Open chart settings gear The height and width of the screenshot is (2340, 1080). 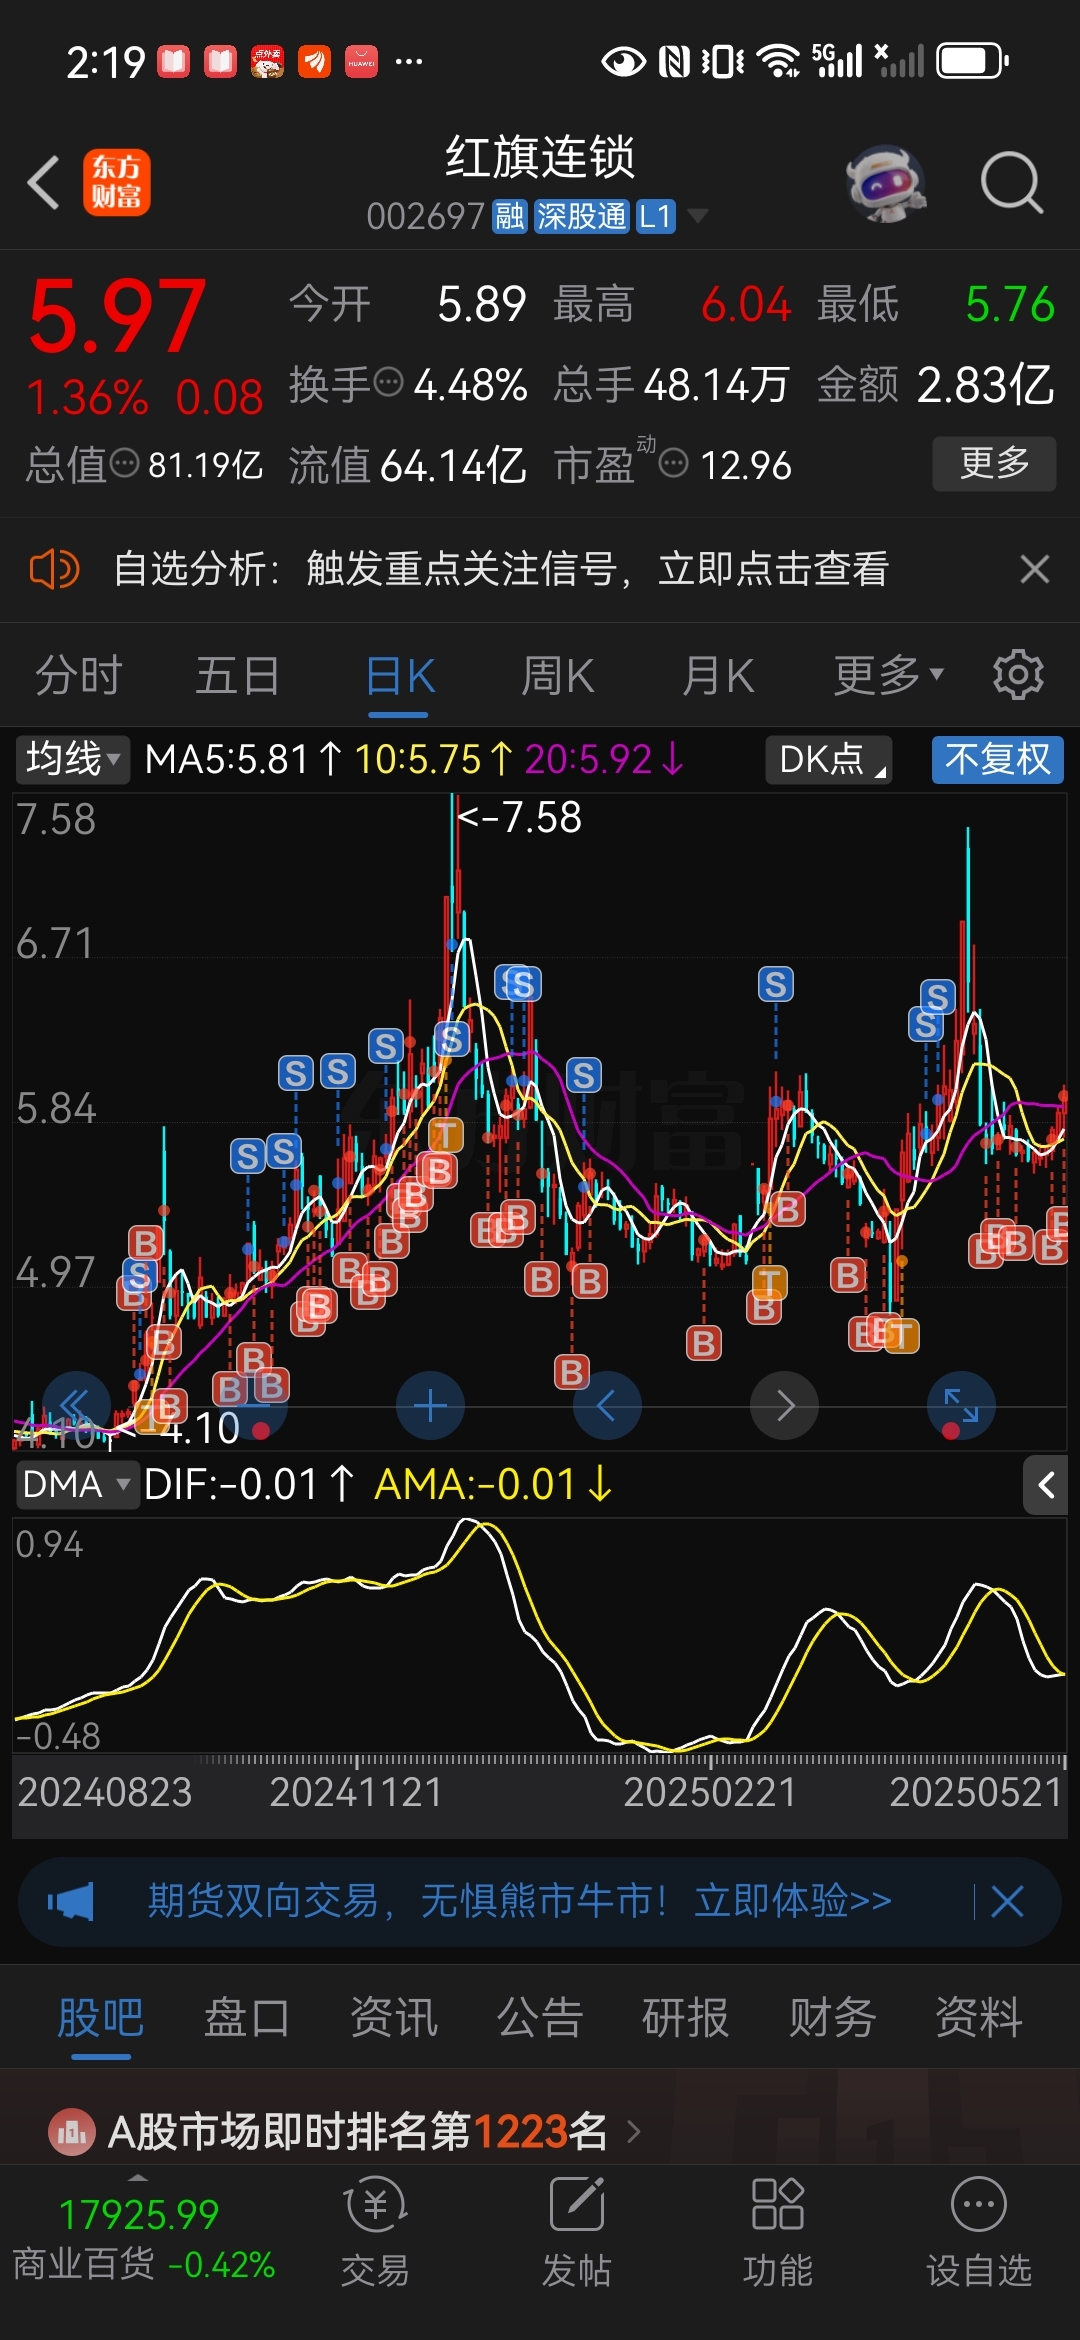1018,675
